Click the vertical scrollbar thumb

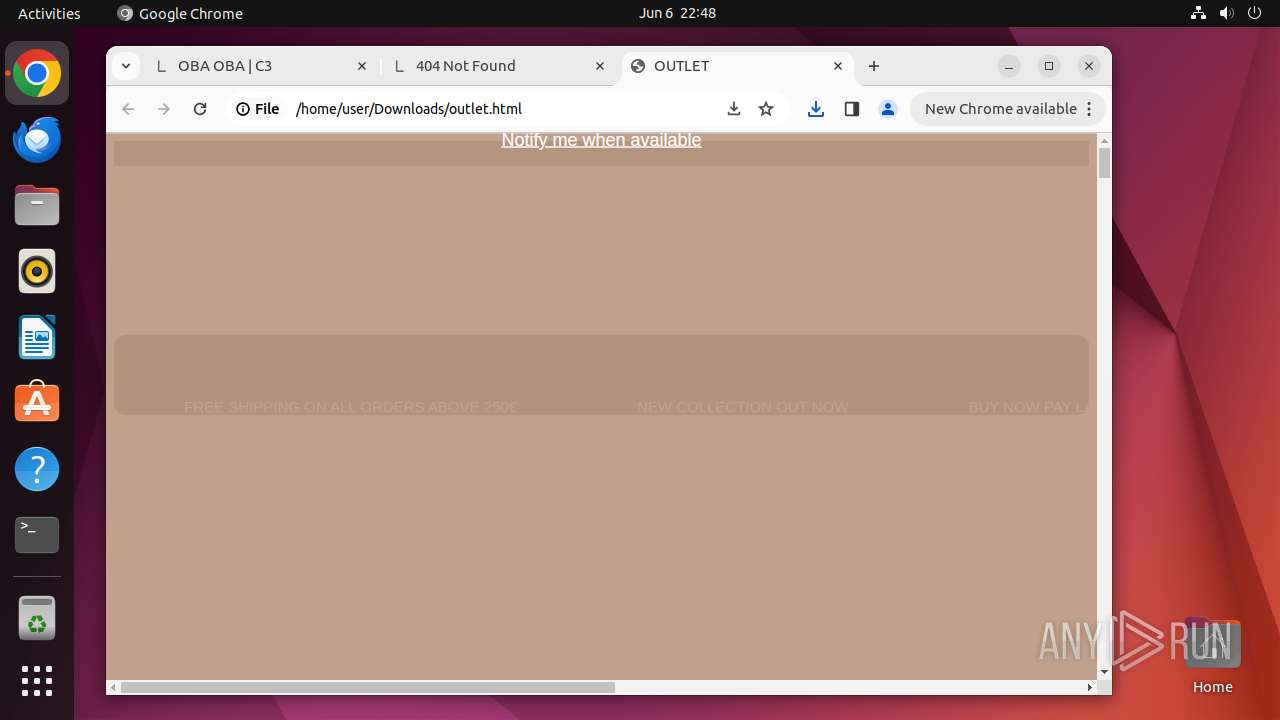[1104, 162]
